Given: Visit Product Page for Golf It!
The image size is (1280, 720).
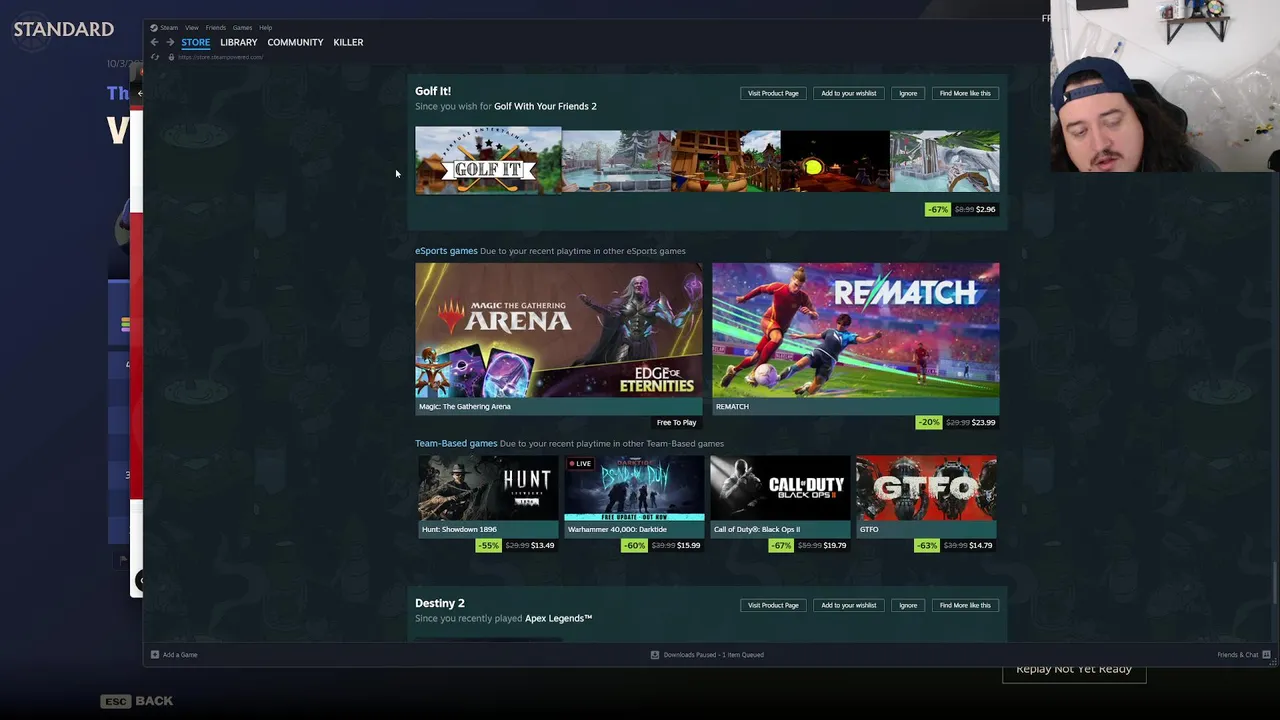Looking at the screenshot, I should point(773,93).
